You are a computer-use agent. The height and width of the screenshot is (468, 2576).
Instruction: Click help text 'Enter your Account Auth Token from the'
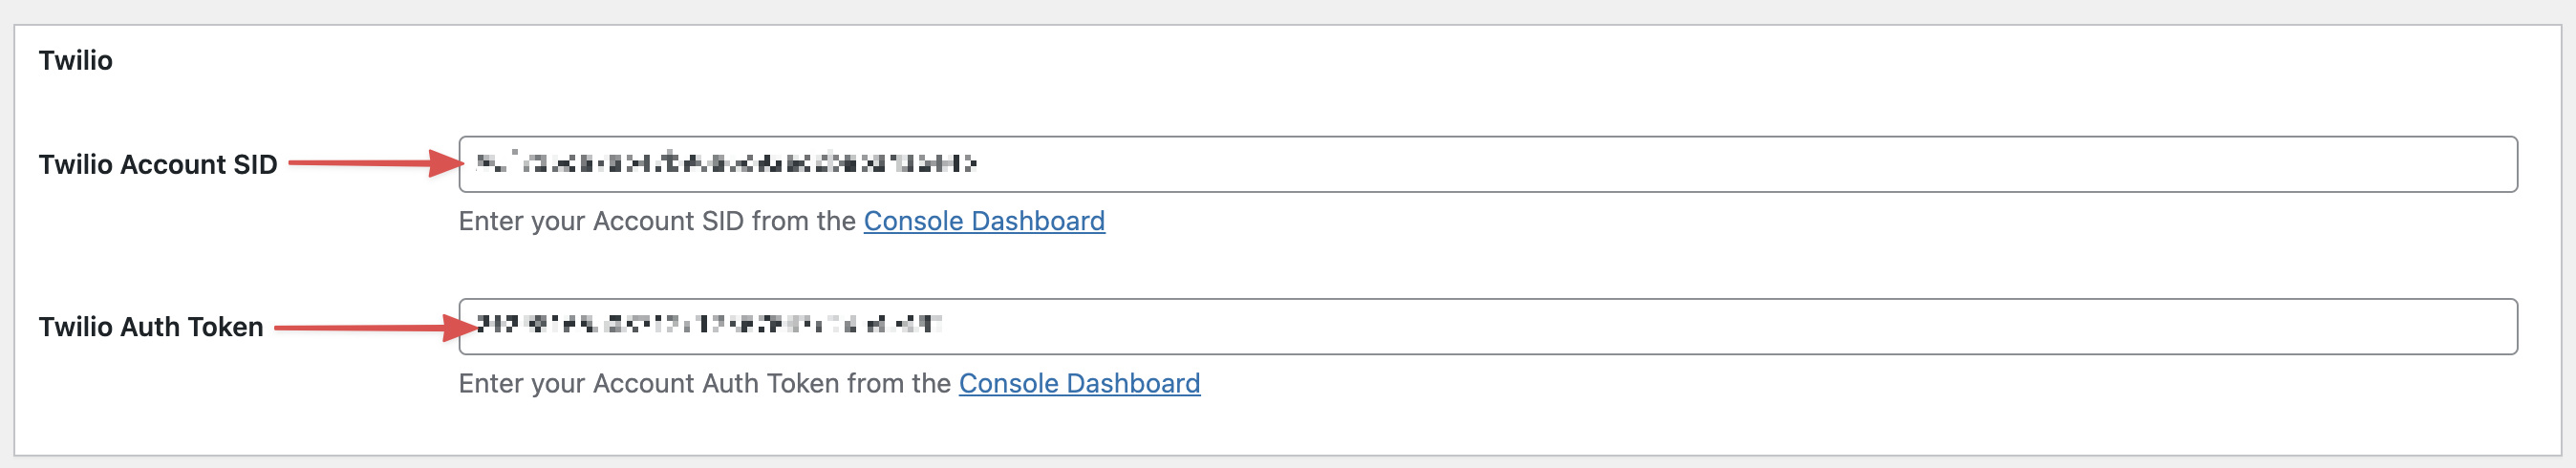click(704, 383)
